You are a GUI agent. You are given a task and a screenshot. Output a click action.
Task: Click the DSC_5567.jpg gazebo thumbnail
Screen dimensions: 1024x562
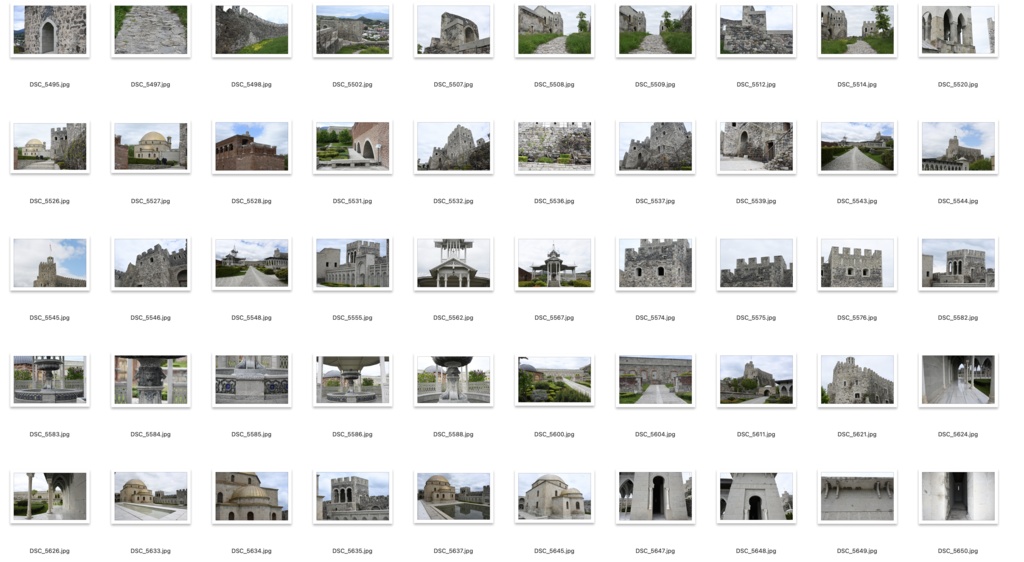coord(554,263)
